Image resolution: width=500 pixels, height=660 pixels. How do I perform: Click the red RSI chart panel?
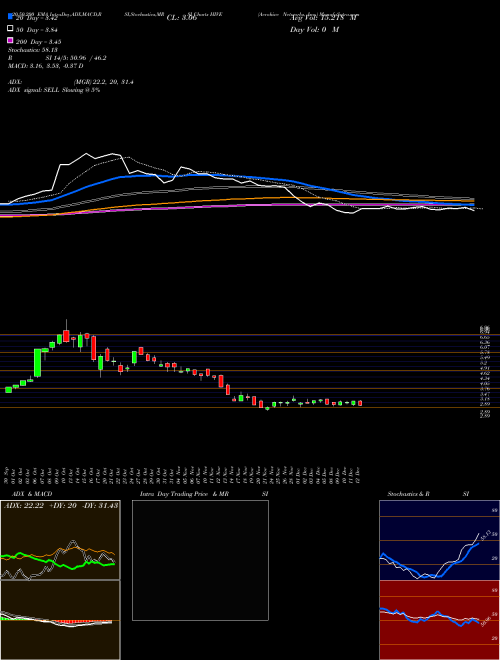pyautogui.click(x=439, y=620)
